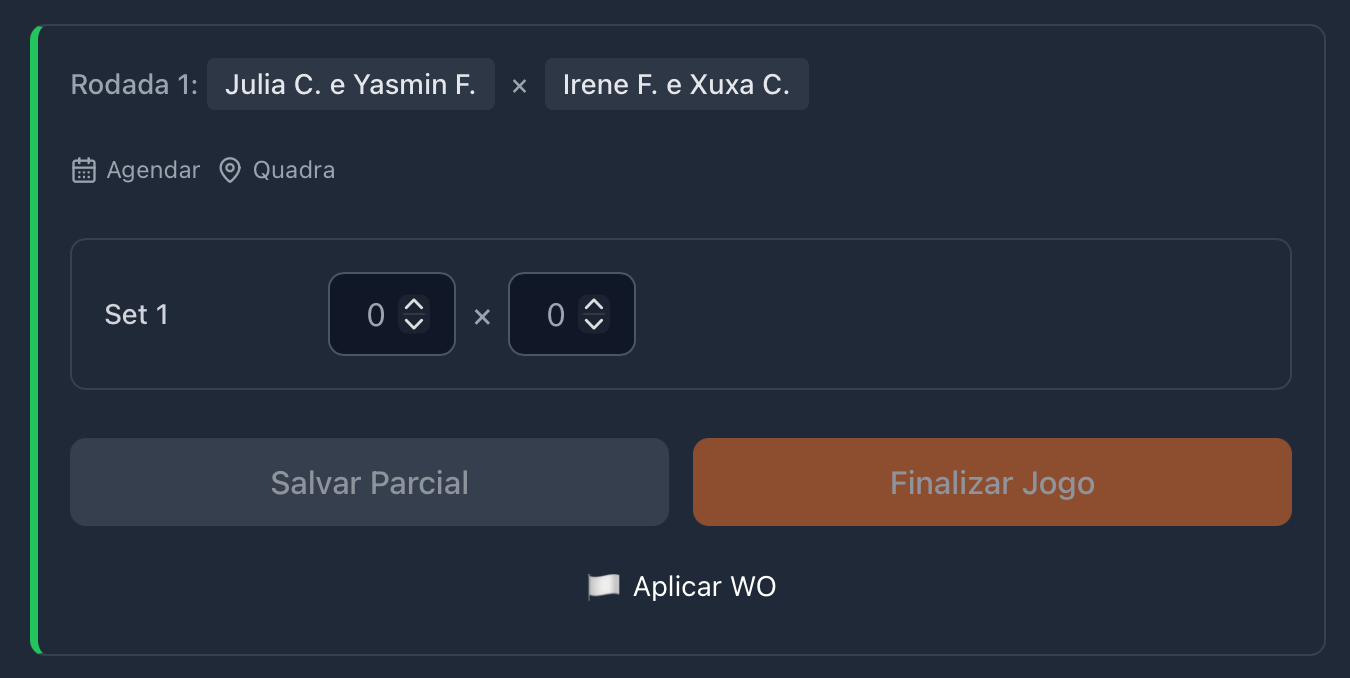The width and height of the screenshot is (1350, 678).
Task: Increase the second team's Set 1 score
Action: click(x=594, y=305)
